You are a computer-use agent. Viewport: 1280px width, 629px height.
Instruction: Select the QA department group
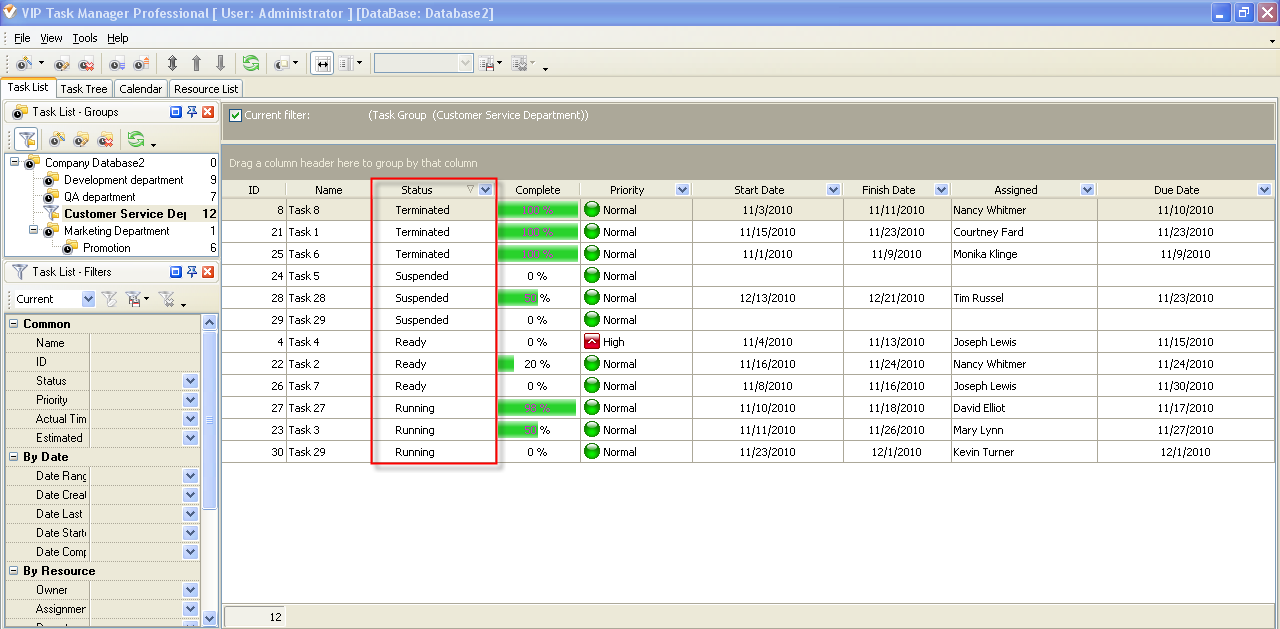[x=99, y=197]
